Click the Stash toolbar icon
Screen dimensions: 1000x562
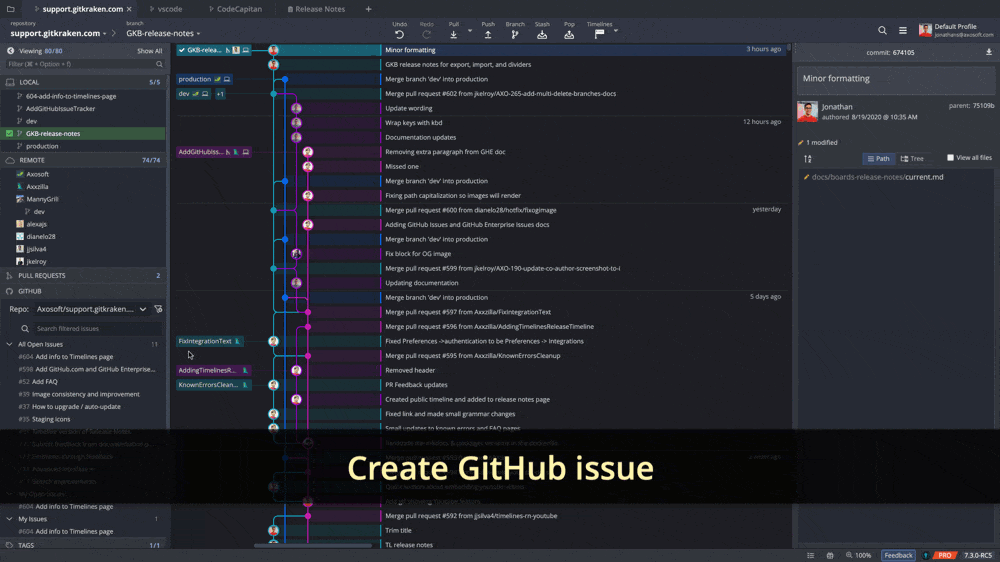point(542,34)
